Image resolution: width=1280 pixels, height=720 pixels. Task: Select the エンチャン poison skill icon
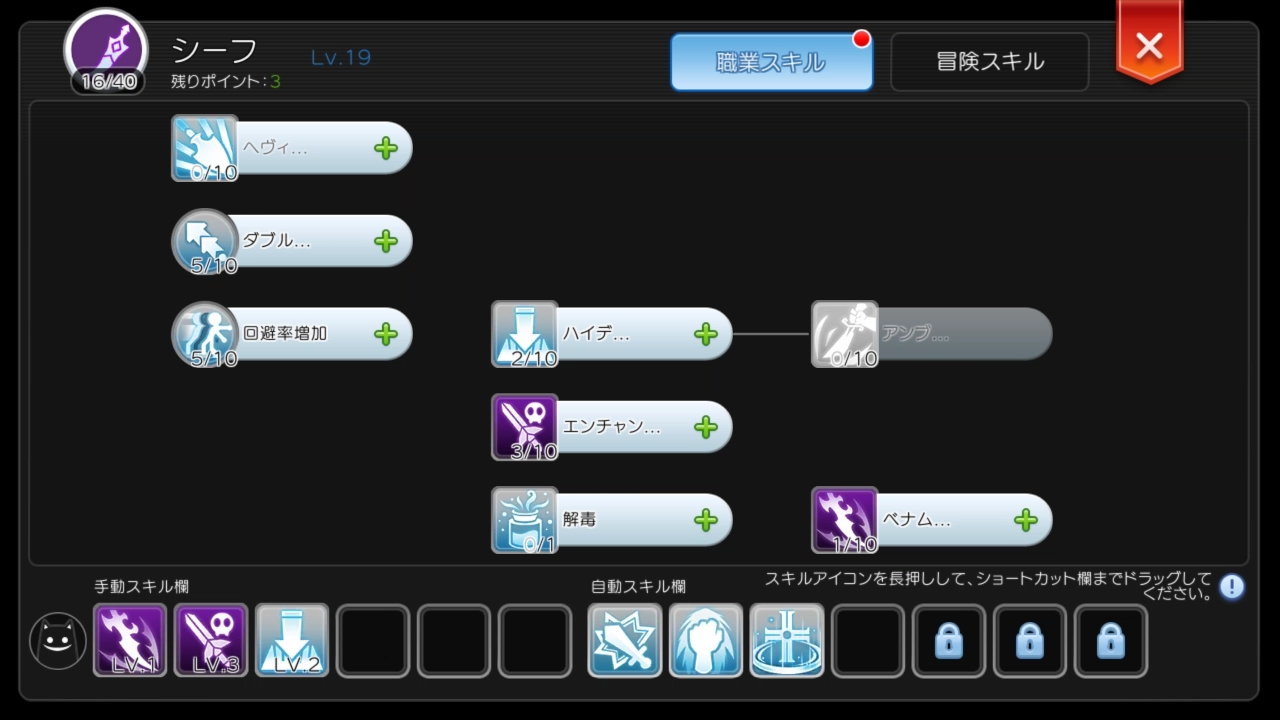pyautogui.click(x=525, y=427)
